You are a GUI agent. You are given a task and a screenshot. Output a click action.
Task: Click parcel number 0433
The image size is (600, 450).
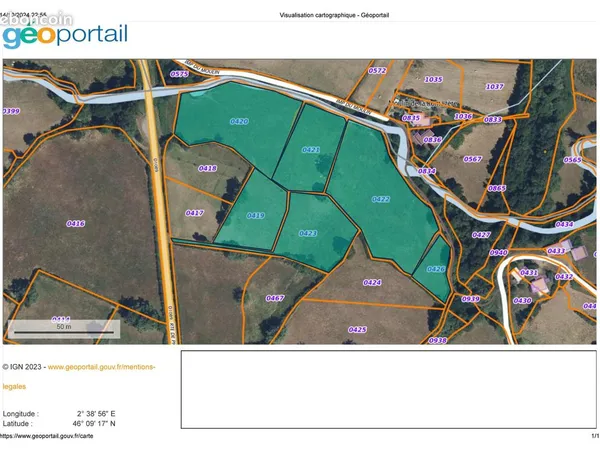tap(556, 251)
